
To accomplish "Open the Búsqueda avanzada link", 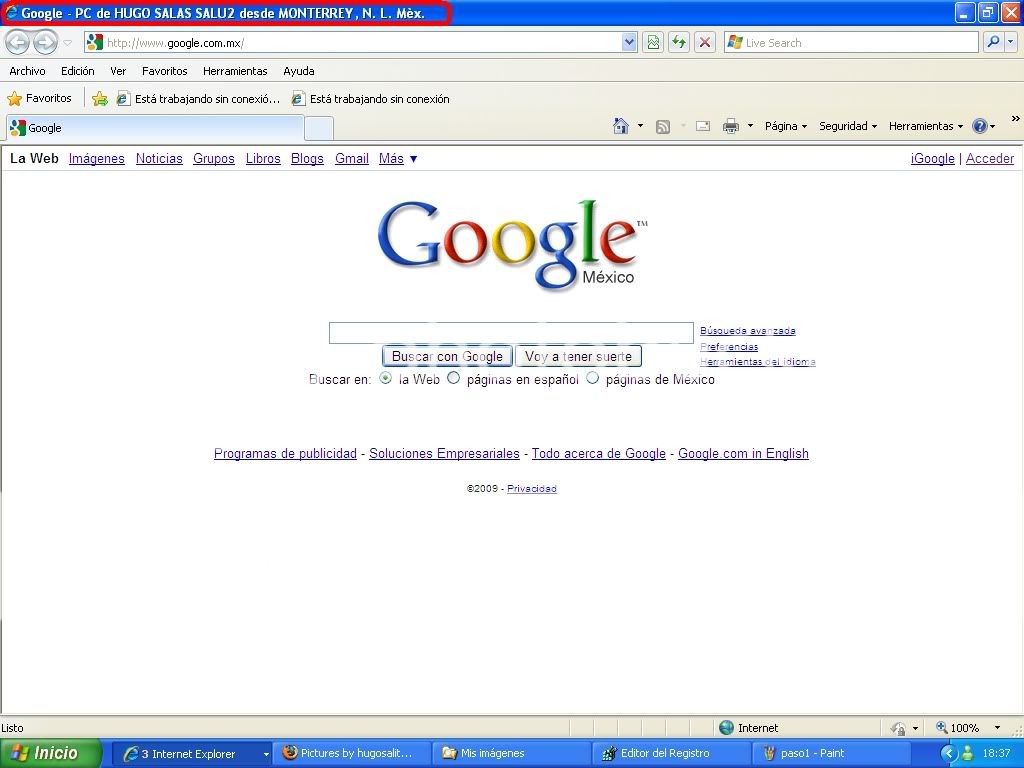I will click(748, 331).
